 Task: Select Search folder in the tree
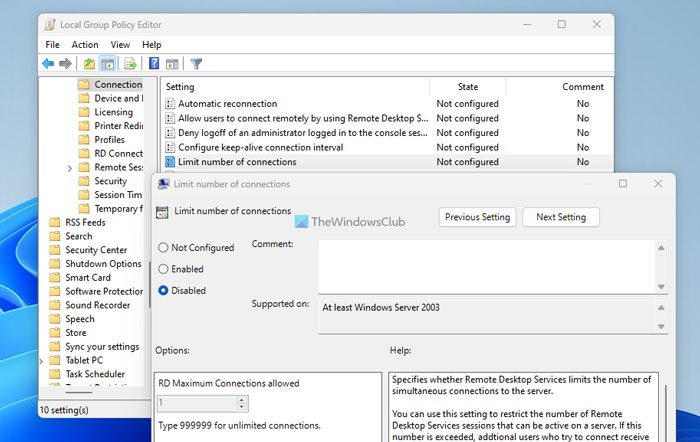pos(79,236)
